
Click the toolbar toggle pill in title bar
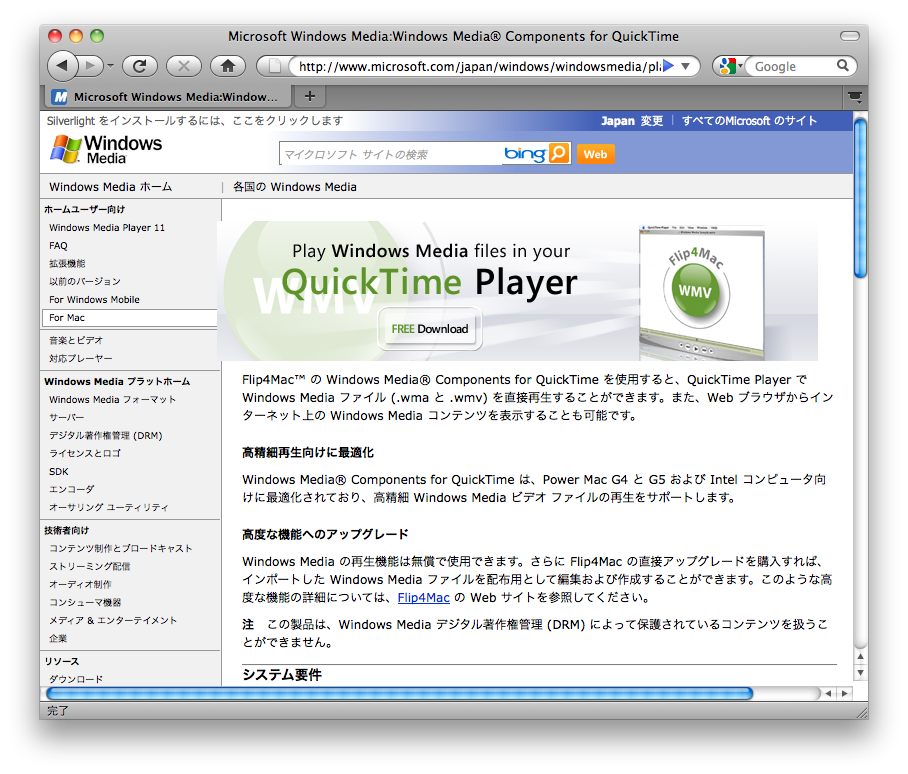pyautogui.click(x=850, y=36)
